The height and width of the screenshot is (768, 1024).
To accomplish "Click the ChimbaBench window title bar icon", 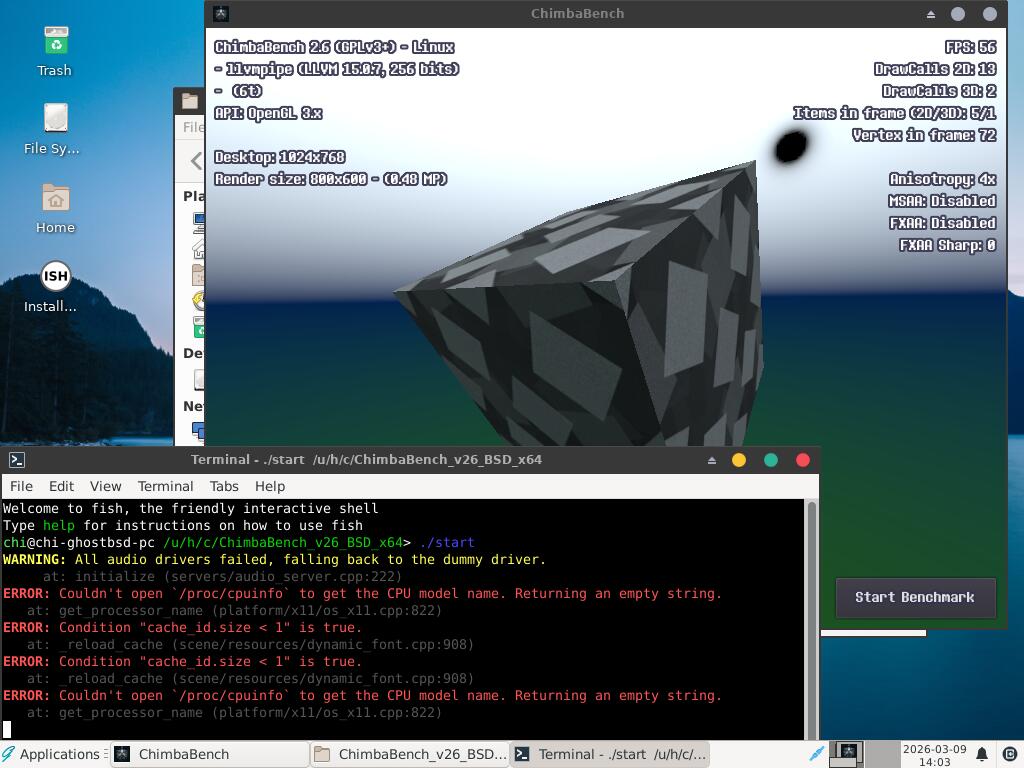I will [x=221, y=14].
